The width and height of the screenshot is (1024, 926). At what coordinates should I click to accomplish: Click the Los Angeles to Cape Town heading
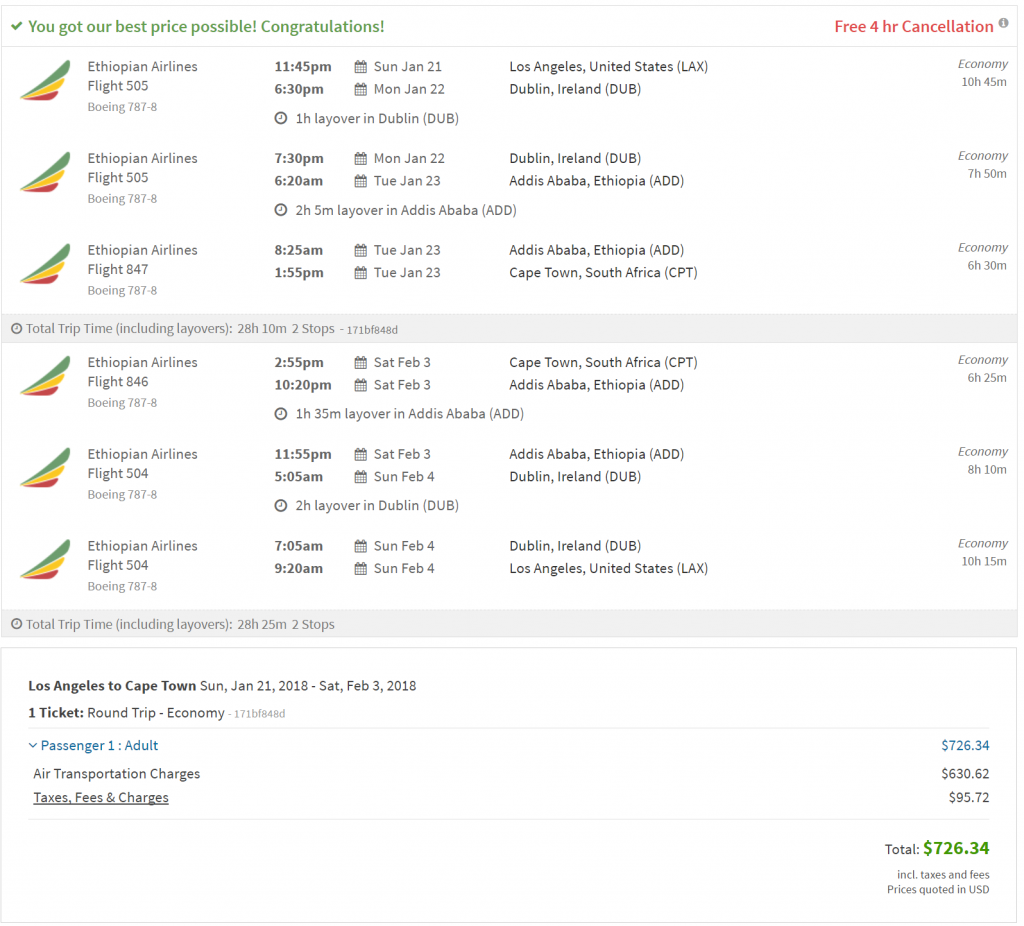pos(112,686)
